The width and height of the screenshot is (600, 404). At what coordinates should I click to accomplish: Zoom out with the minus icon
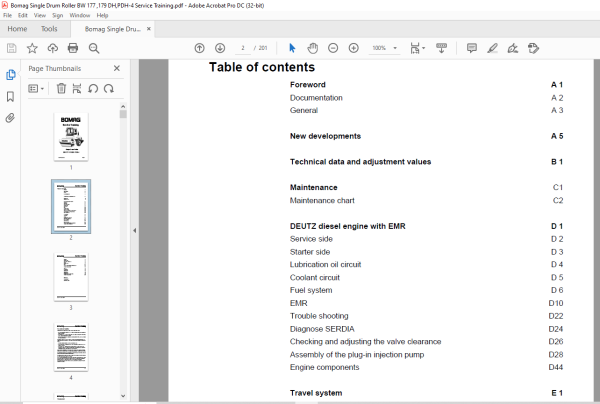333,48
